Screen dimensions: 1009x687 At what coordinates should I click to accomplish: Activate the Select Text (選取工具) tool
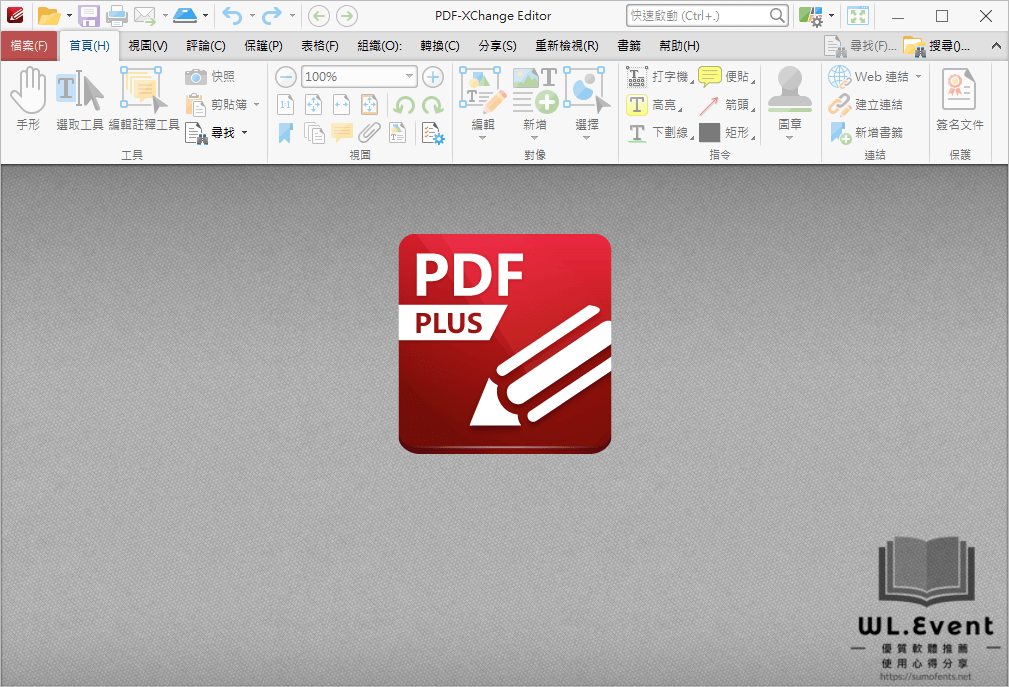tap(80, 100)
